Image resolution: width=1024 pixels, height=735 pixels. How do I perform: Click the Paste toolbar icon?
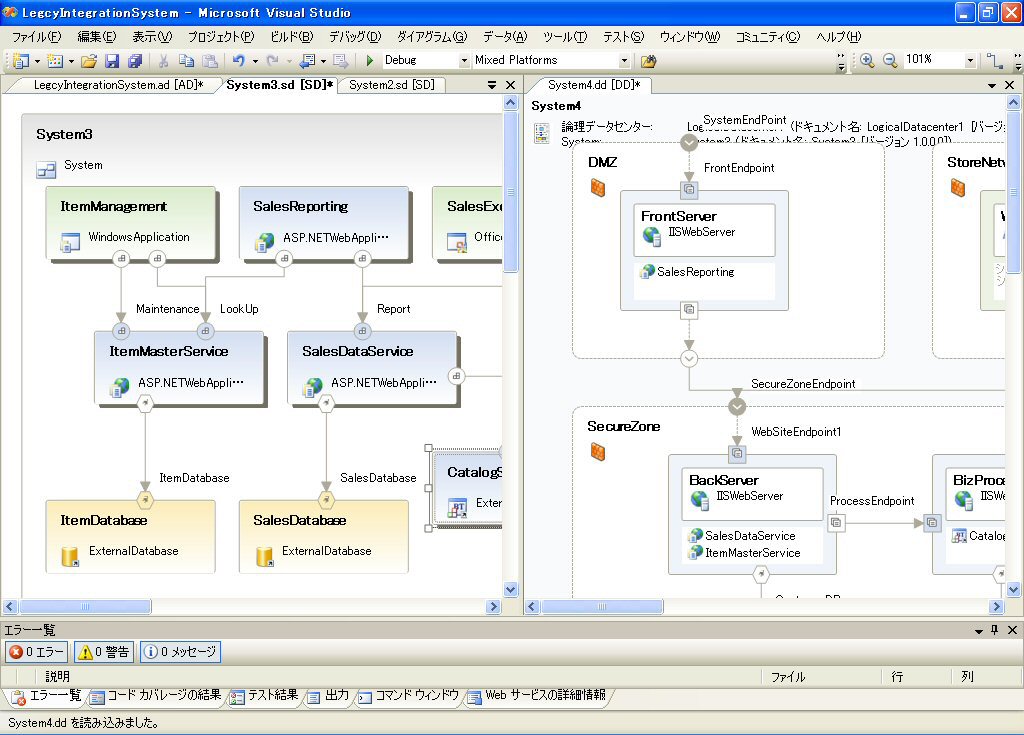click(210, 61)
